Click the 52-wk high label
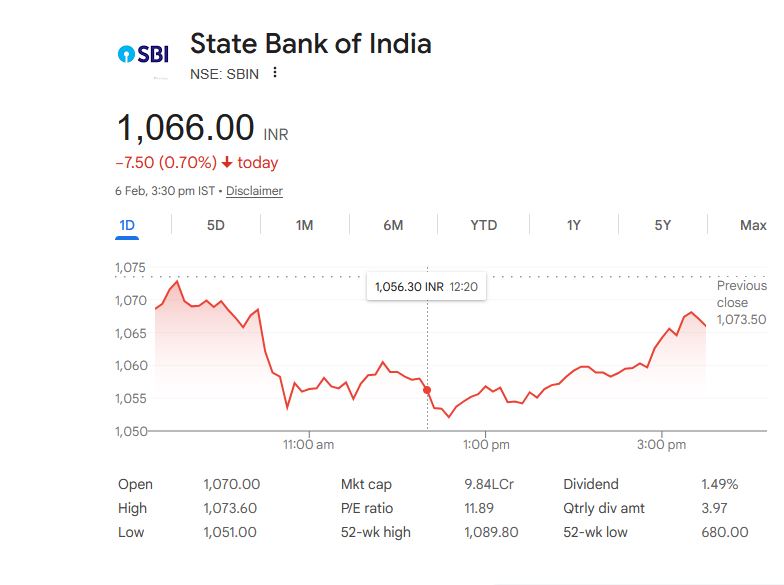The image size is (784, 585). coord(375,532)
